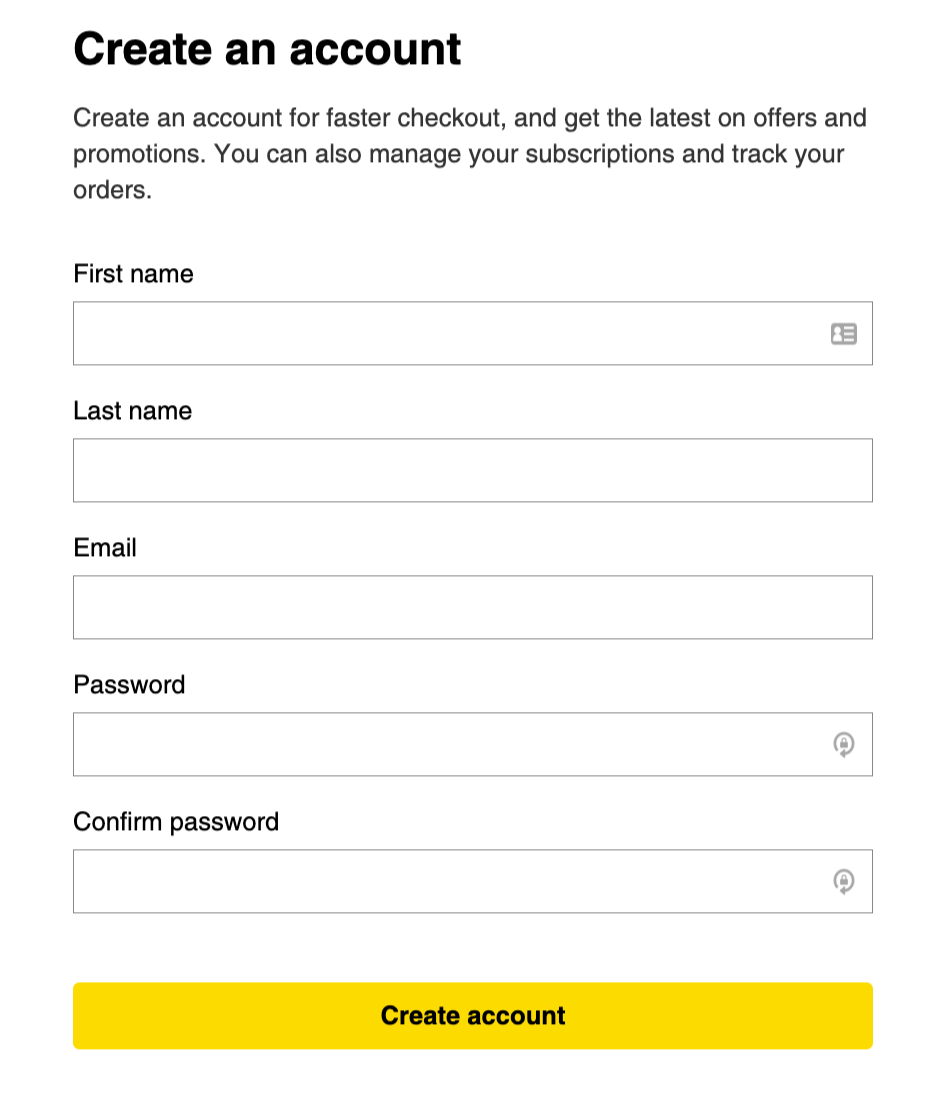Screen dimensions: 942x1096
Task: Select the Email input field
Action: click(472, 607)
